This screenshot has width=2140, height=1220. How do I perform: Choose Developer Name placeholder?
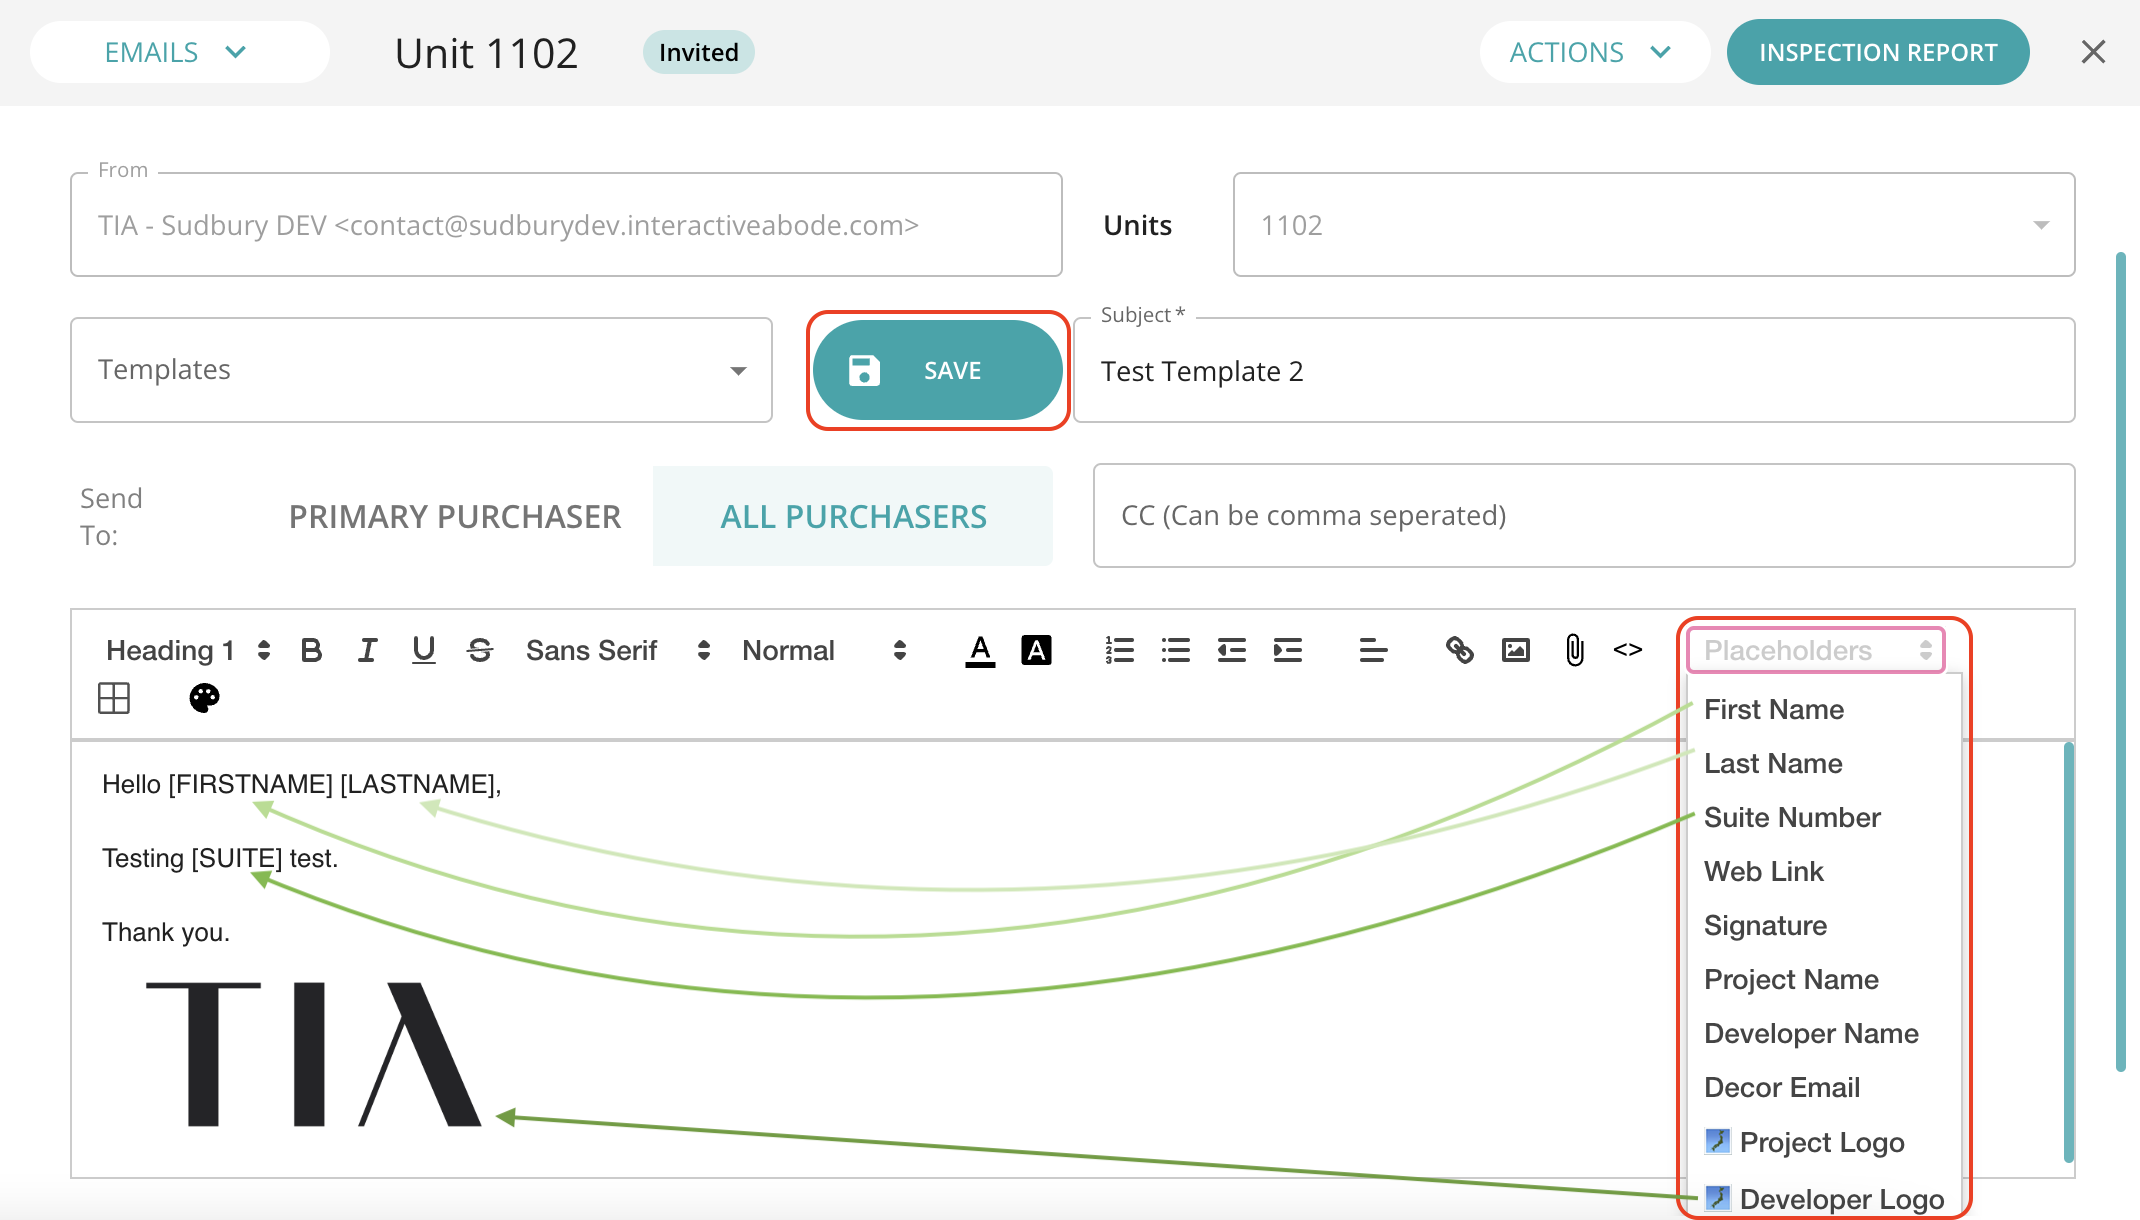(1811, 1034)
